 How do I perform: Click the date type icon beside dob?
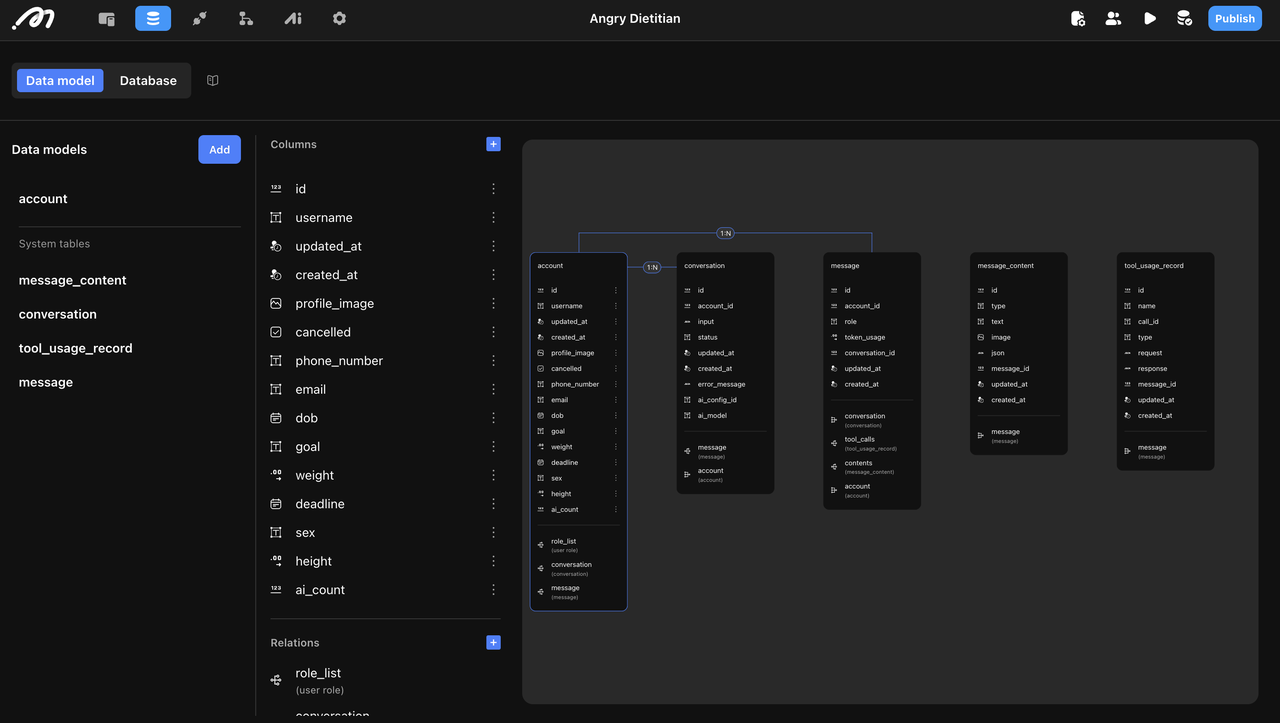(276, 418)
